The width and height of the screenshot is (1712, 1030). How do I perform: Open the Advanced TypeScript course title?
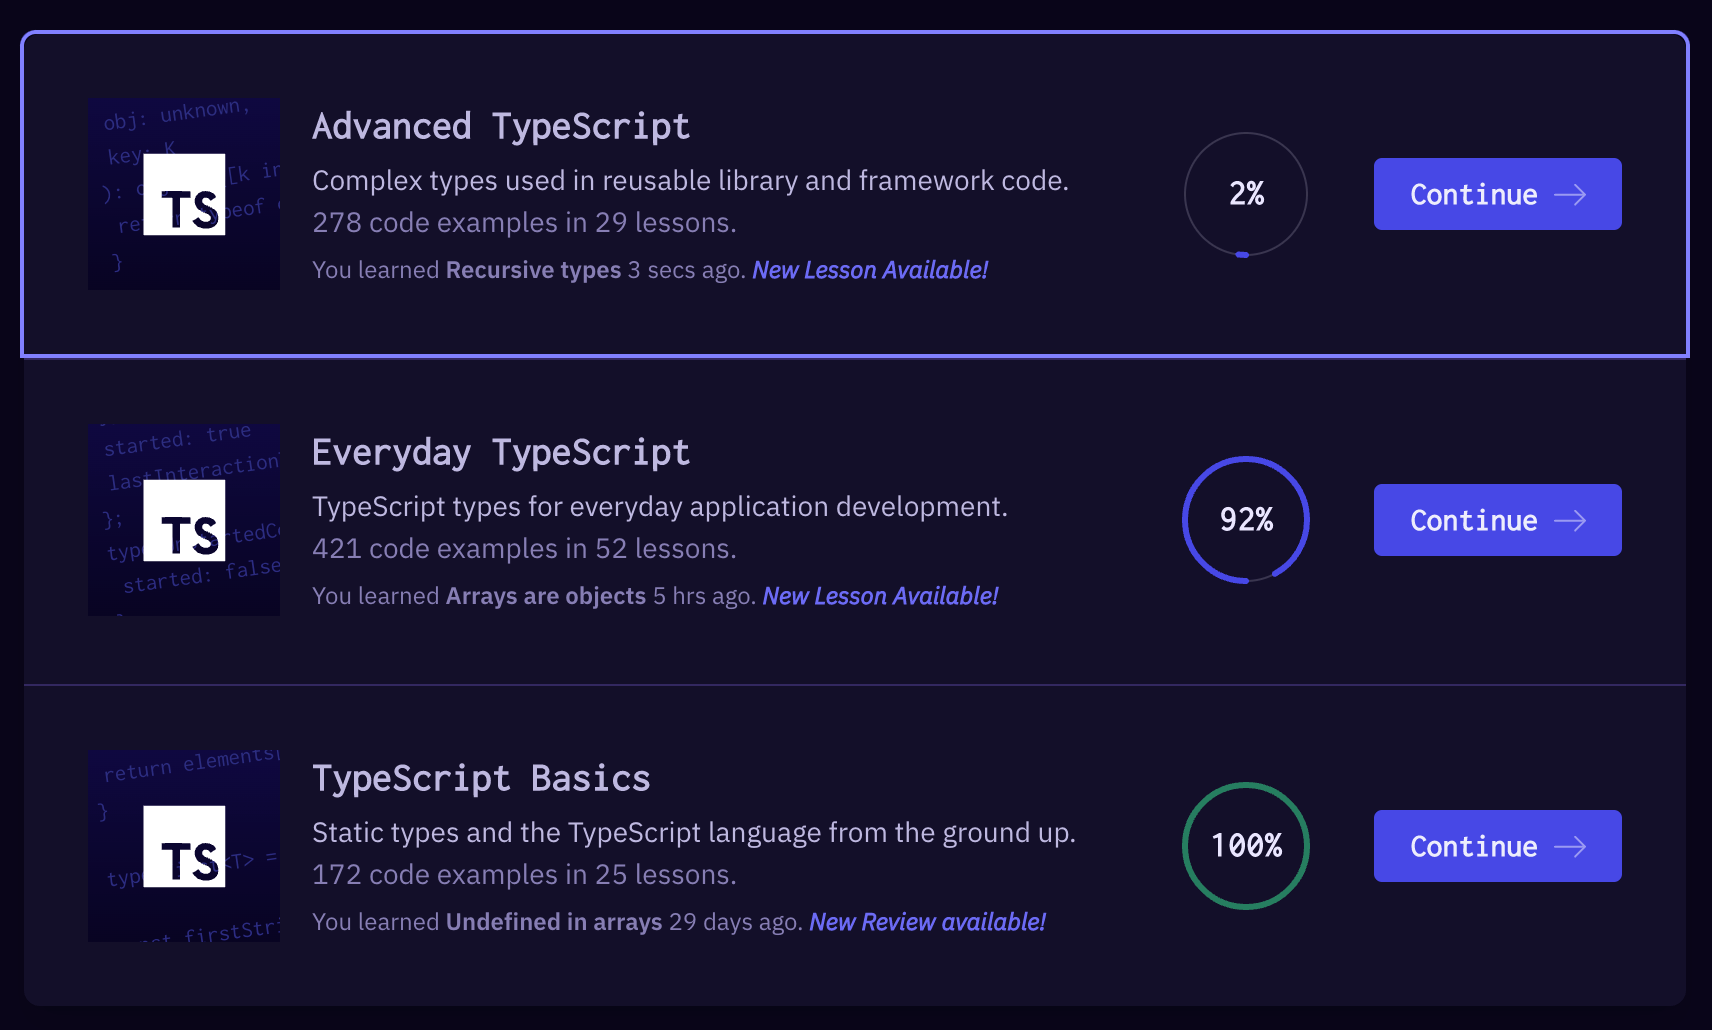coord(501,127)
